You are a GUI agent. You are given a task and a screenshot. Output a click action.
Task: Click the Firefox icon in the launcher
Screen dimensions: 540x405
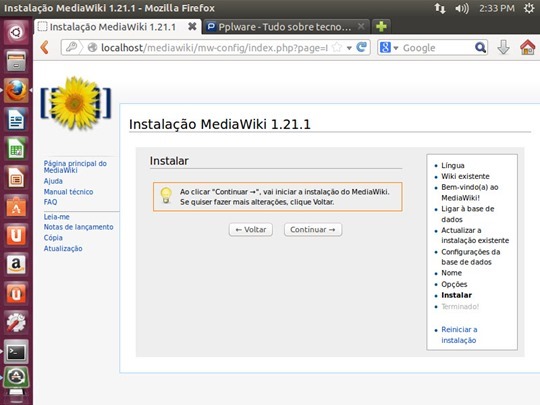point(16,90)
